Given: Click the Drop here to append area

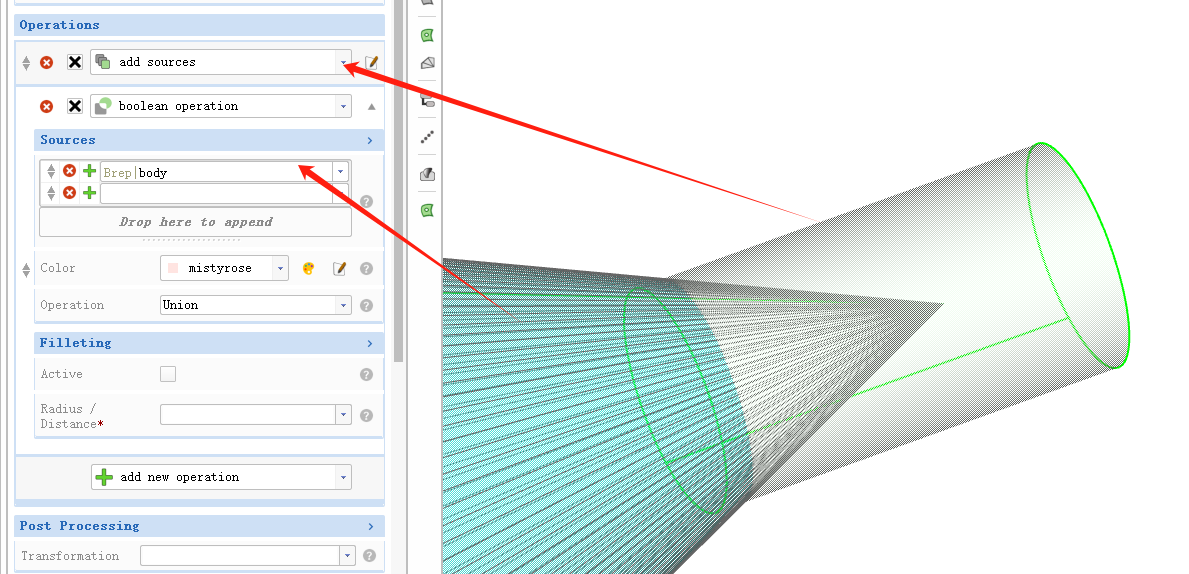Looking at the screenshot, I should click(195, 222).
